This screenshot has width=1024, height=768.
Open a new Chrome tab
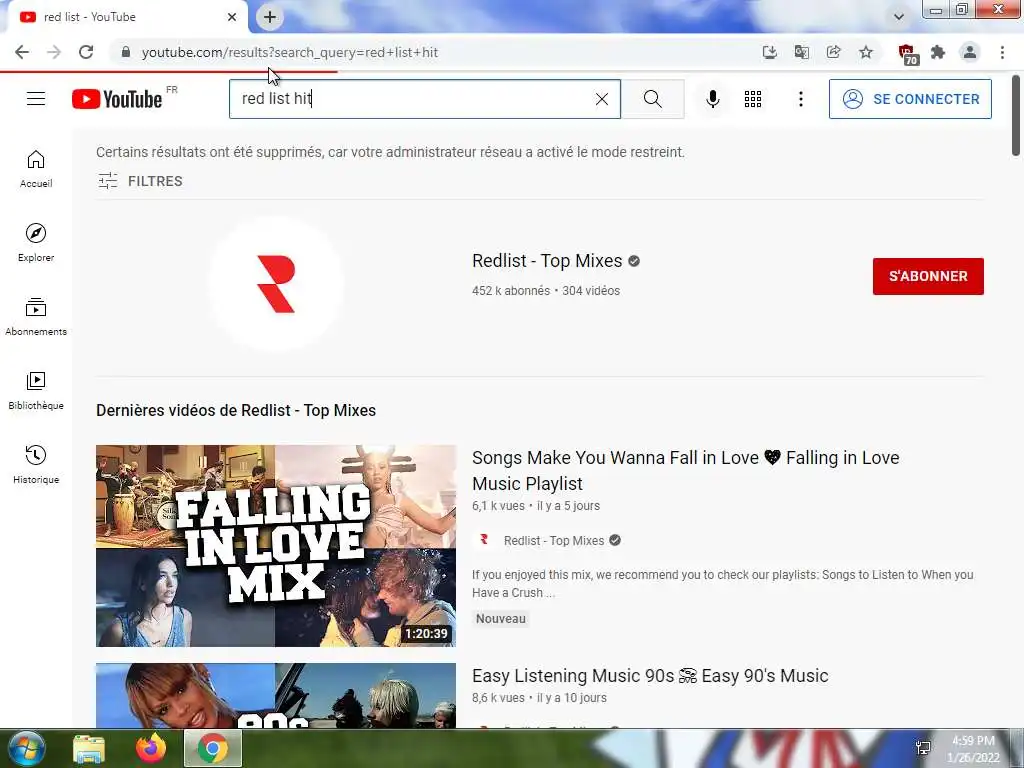click(x=270, y=17)
